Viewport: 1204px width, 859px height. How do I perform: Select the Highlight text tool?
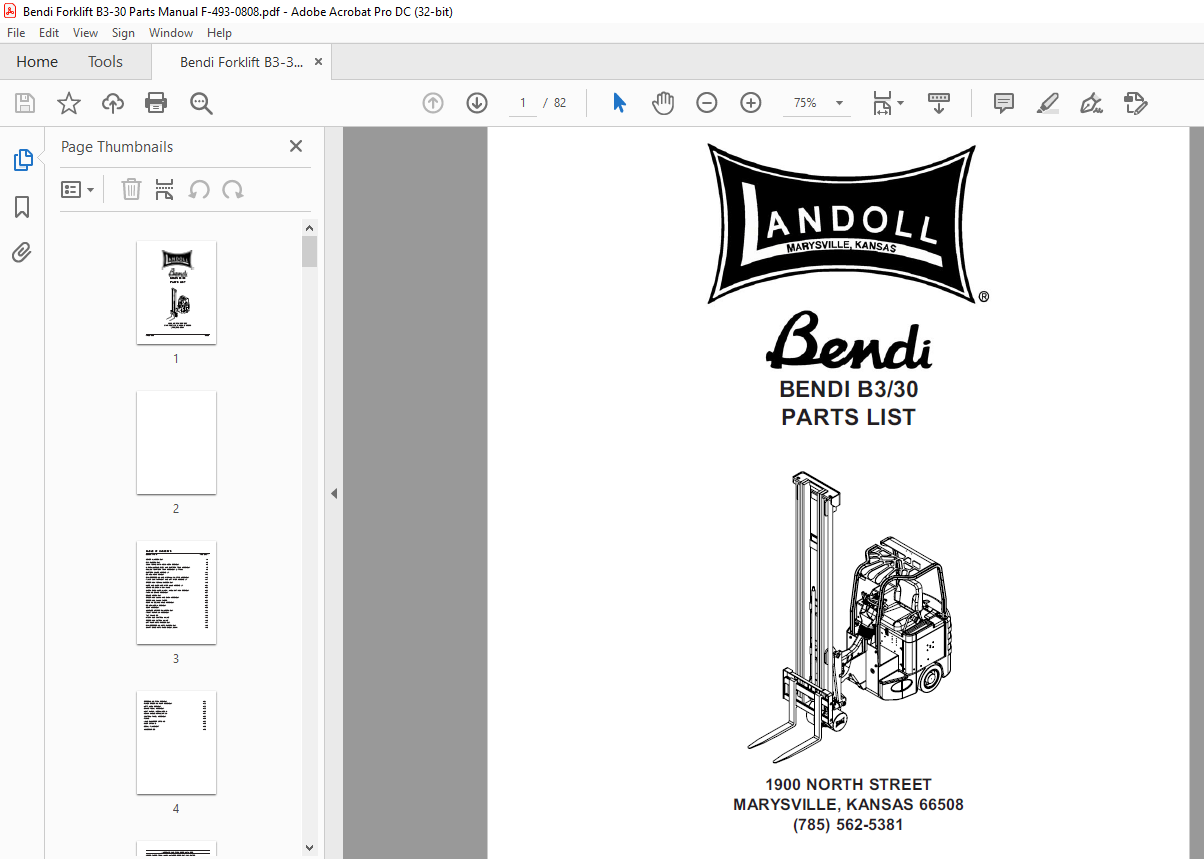click(1048, 103)
